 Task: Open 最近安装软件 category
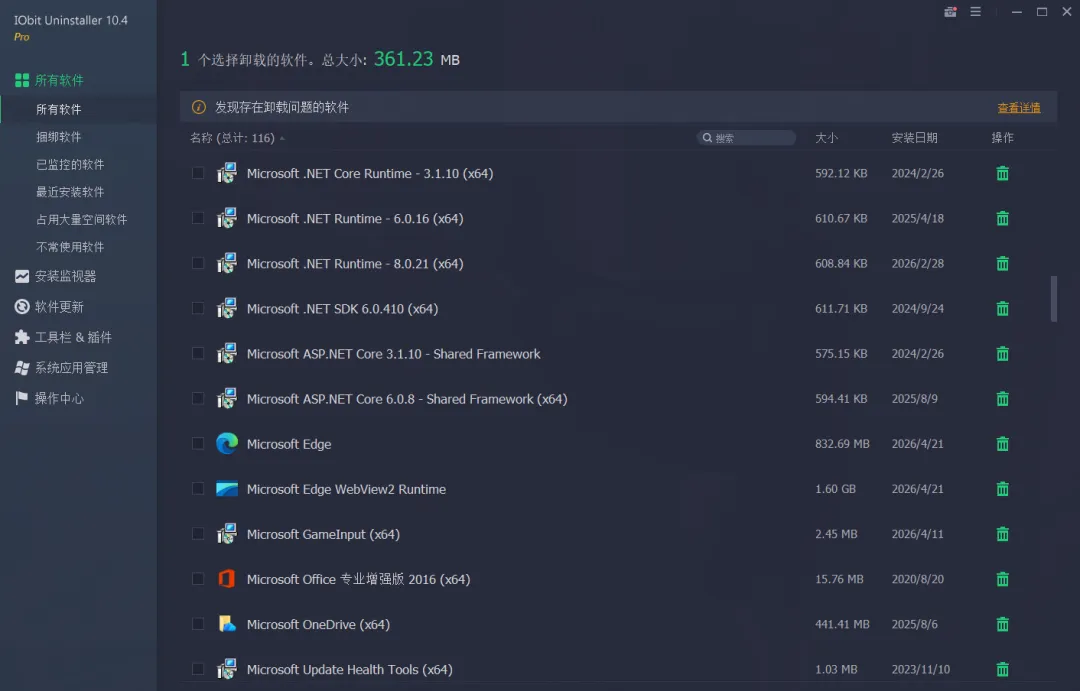70,192
